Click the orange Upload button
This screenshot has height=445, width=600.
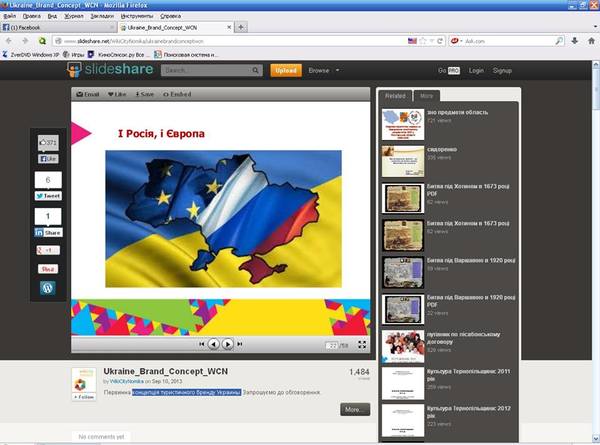pyautogui.click(x=285, y=71)
